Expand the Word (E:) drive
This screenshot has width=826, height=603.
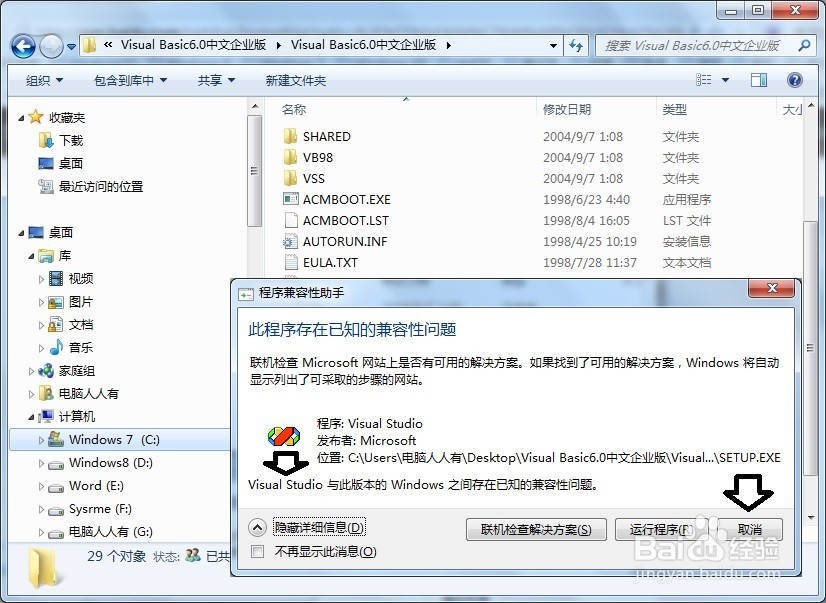pos(41,487)
